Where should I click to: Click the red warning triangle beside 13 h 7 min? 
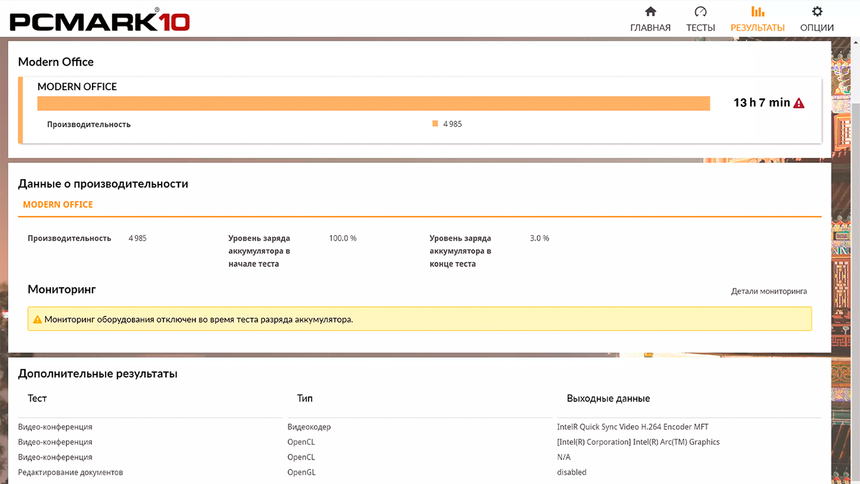point(799,103)
